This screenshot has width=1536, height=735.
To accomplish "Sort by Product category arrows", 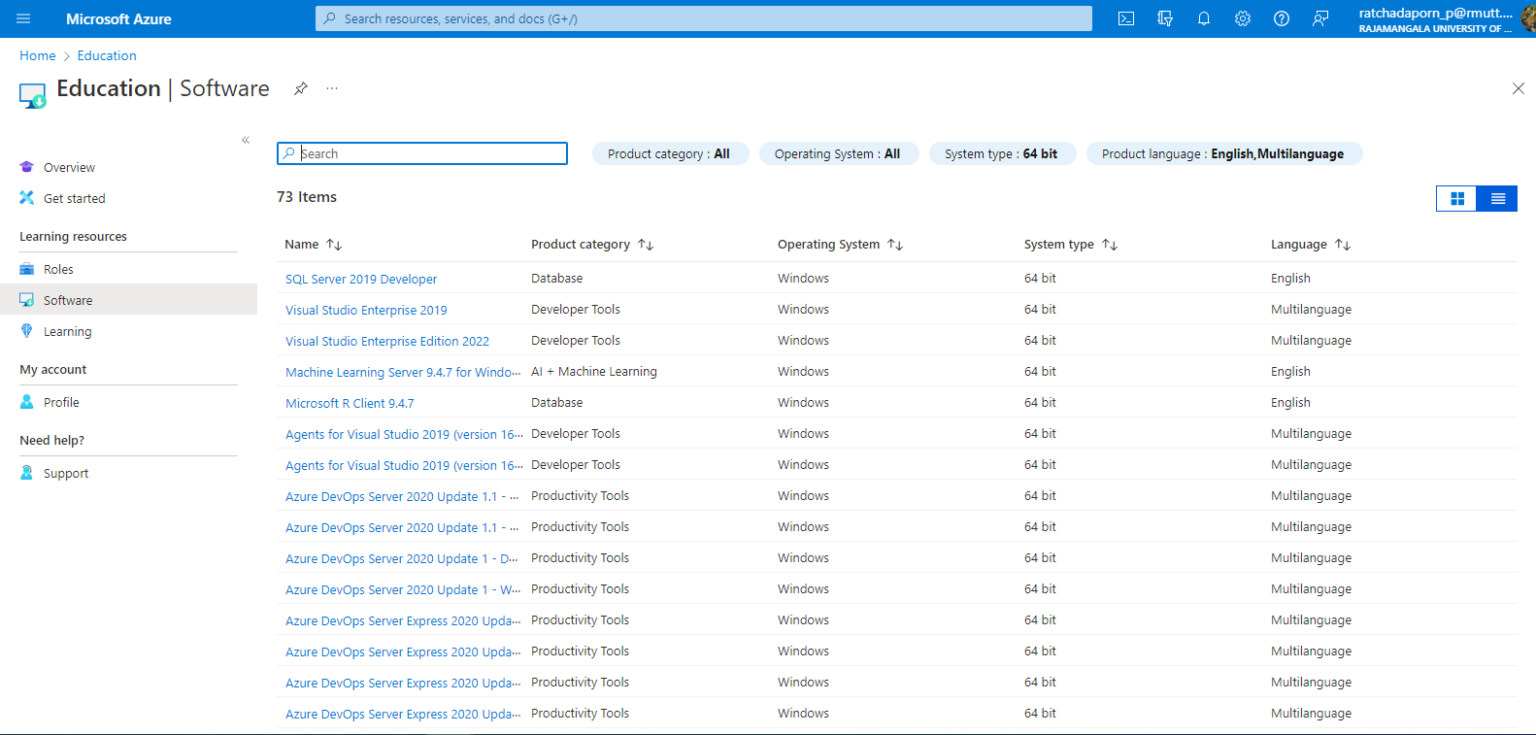I will pyautogui.click(x=646, y=245).
